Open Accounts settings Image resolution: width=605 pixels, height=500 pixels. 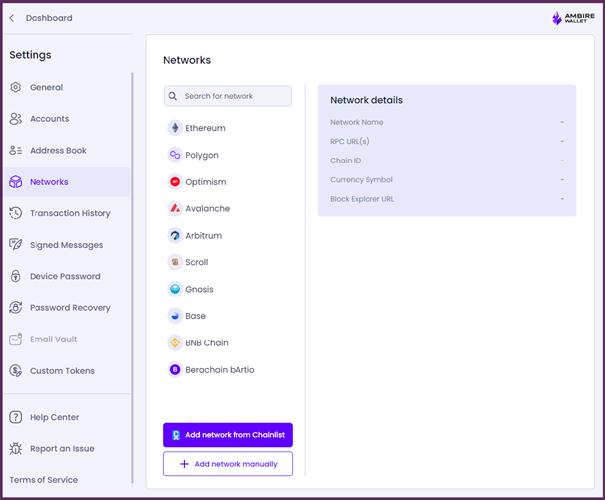(66, 119)
